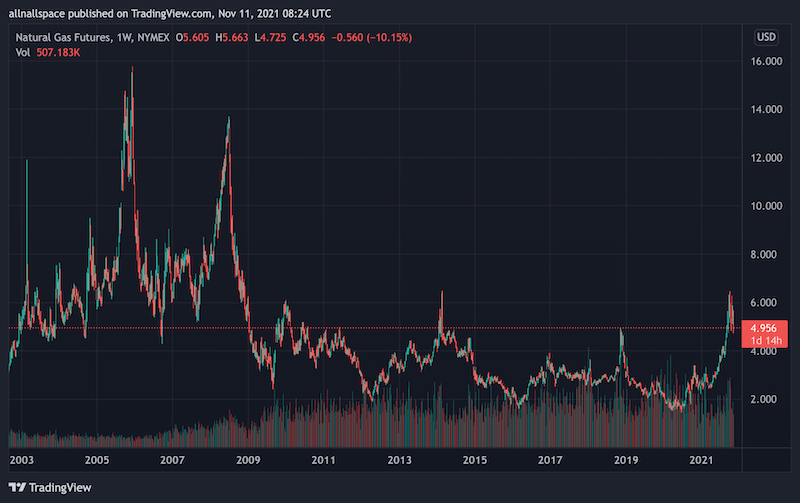Image resolution: width=800 pixels, height=503 pixels.
Task: Select the Natural Gas Futures symbol title
Action: point(63,37)
